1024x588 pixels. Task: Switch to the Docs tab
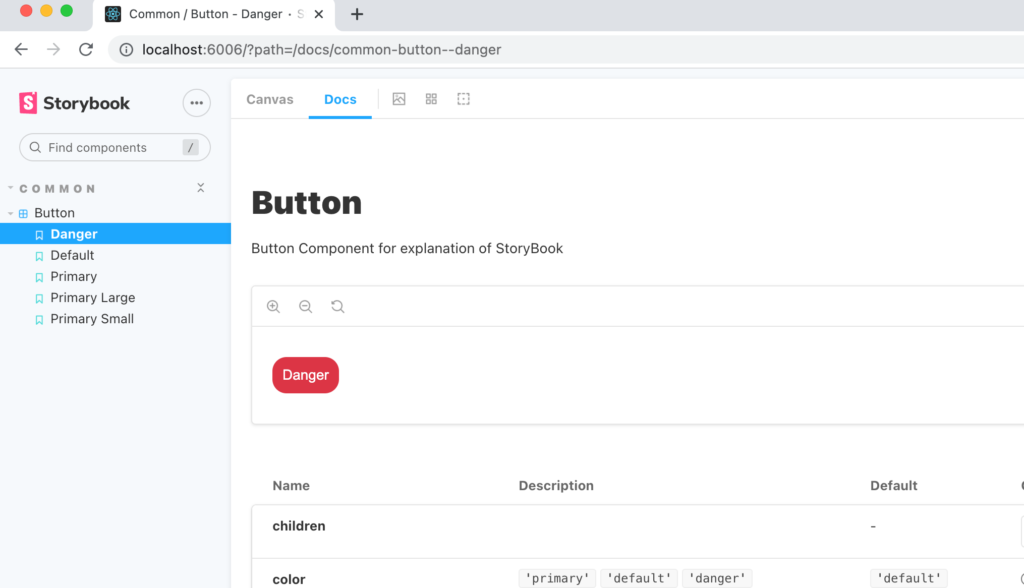pyautogui.click(x=340, y=99)
